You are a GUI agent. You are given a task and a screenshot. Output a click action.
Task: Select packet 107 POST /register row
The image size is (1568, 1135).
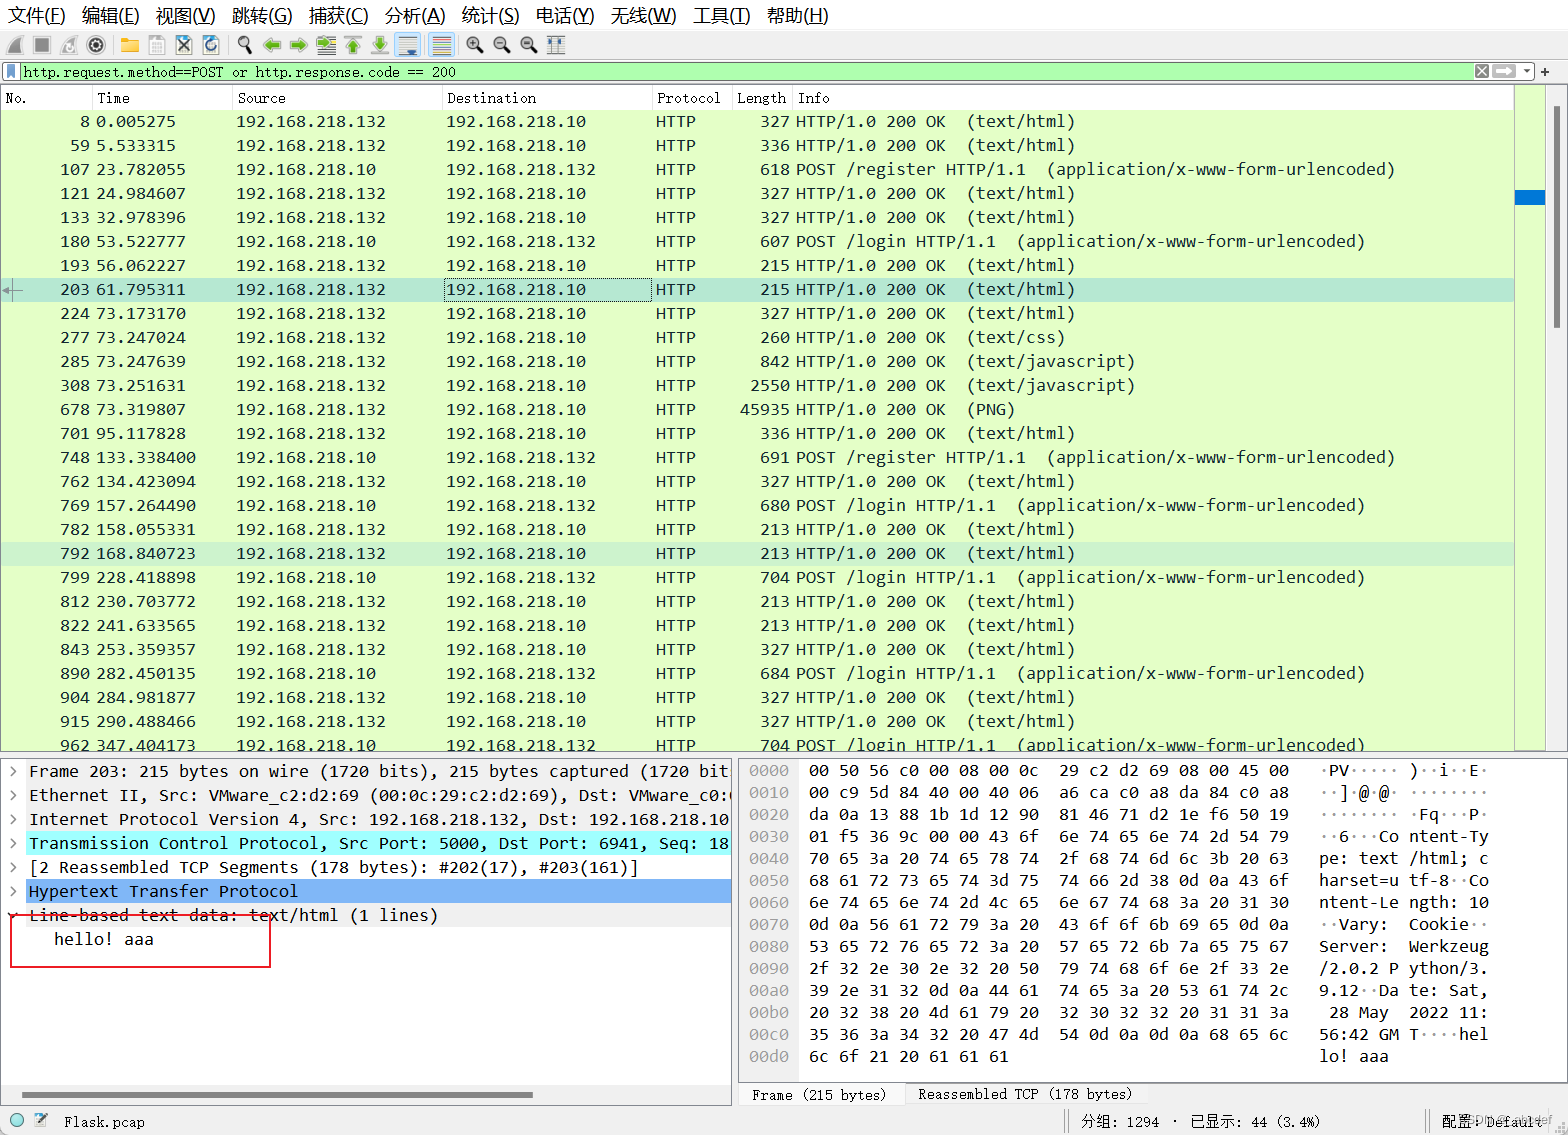point(757,169)
